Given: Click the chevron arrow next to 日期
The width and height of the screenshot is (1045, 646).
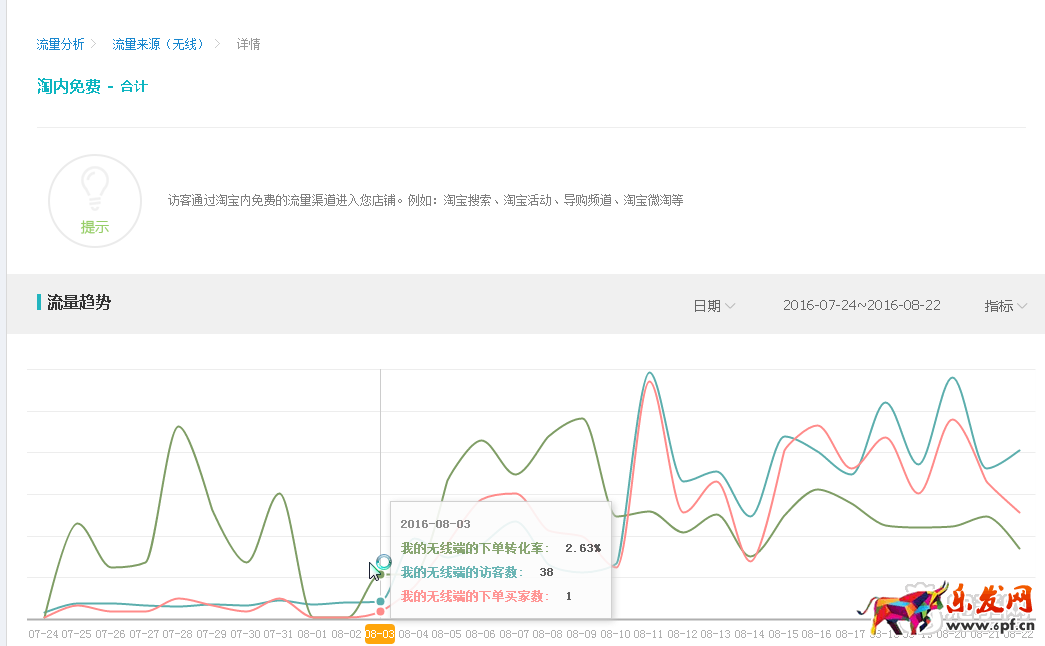Looking at the screenshot, I should 731,306.
